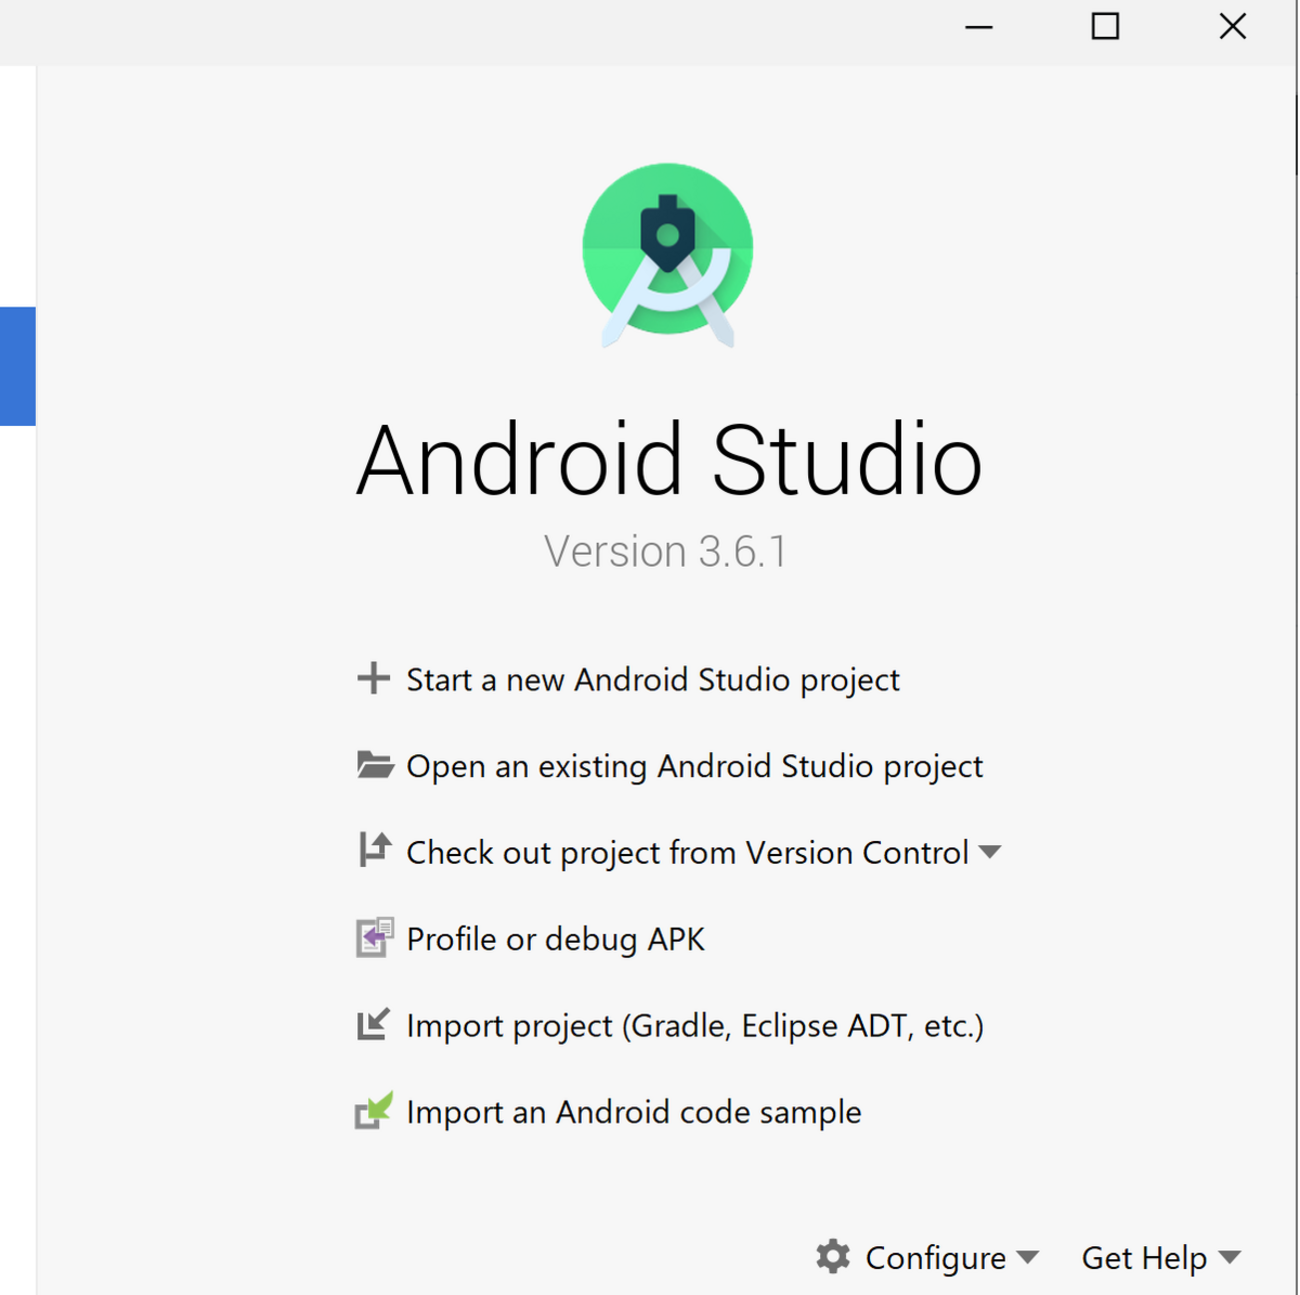Click Check out project from Version Control text
Image resolution: width=1300 pixels, height=1295 pixels.
[x=686, y=852]
